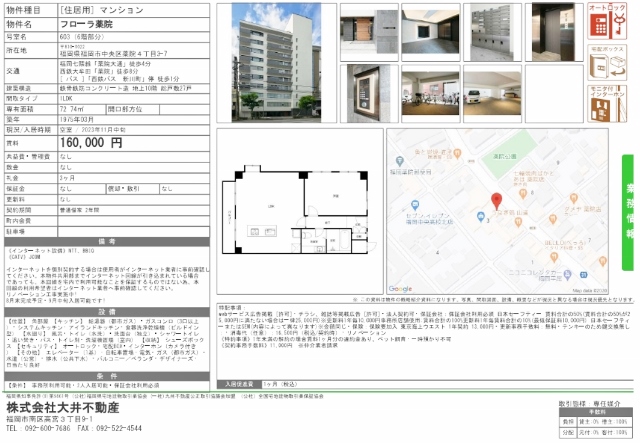Click the phone number TEL 092-600-7686
The height and width of the screenshot is (443, 640).
click(38, 429)
